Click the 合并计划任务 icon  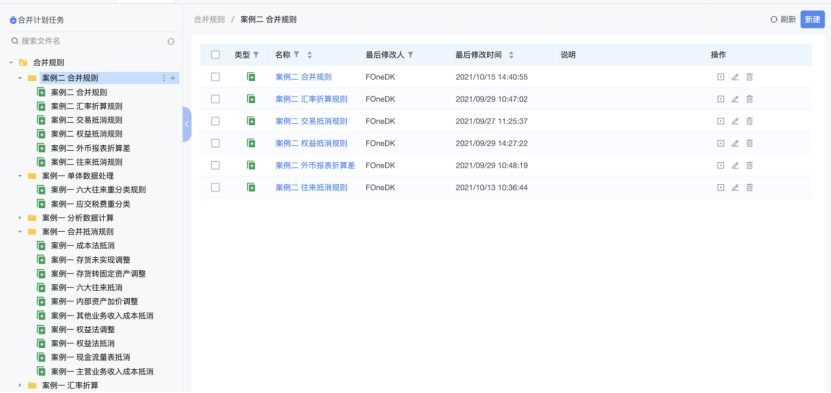[x=13, y=20]
